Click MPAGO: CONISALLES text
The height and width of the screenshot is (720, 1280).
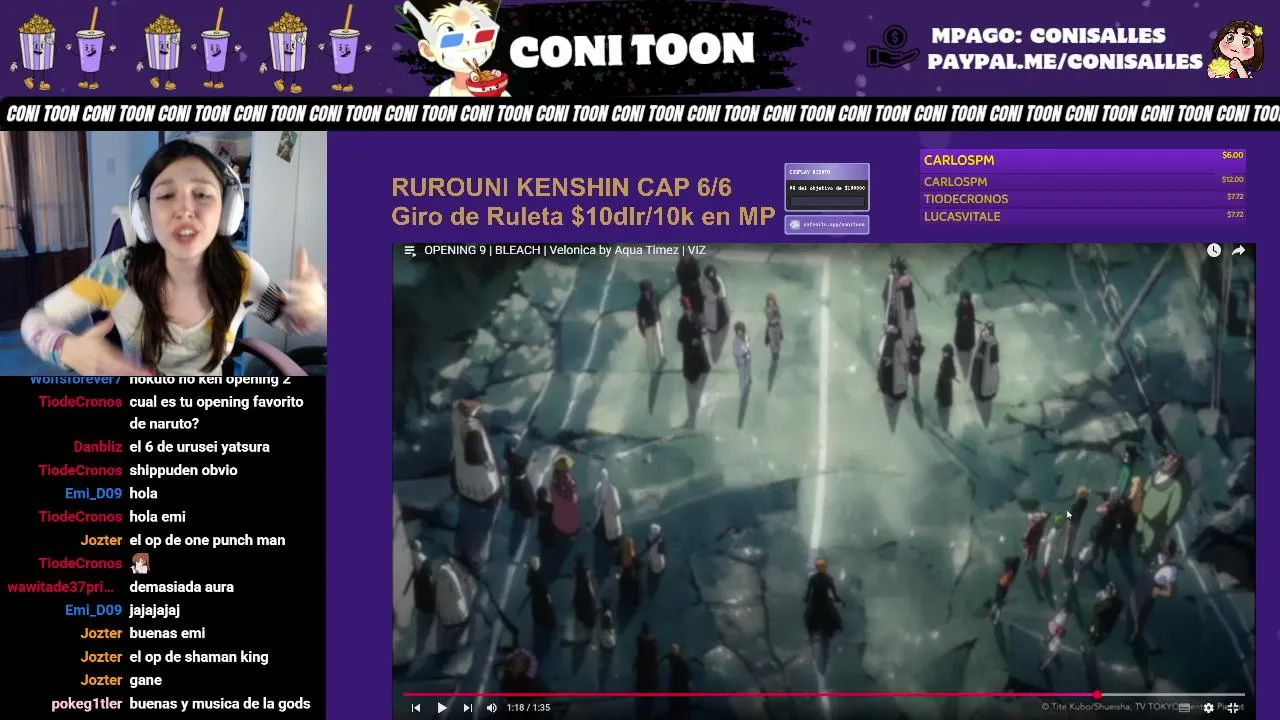click(x=1048, y=36)
